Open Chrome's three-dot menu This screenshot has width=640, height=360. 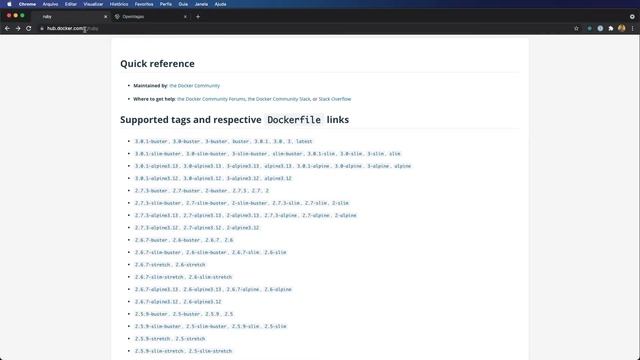point(633,29)
